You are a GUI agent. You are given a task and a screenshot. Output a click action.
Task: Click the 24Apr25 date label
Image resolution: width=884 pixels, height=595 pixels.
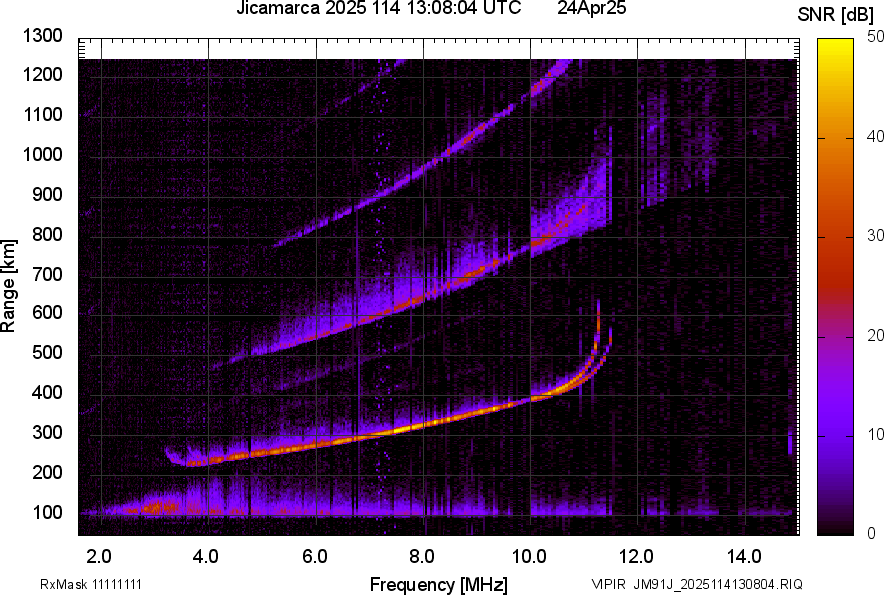[x=591, y=9]
